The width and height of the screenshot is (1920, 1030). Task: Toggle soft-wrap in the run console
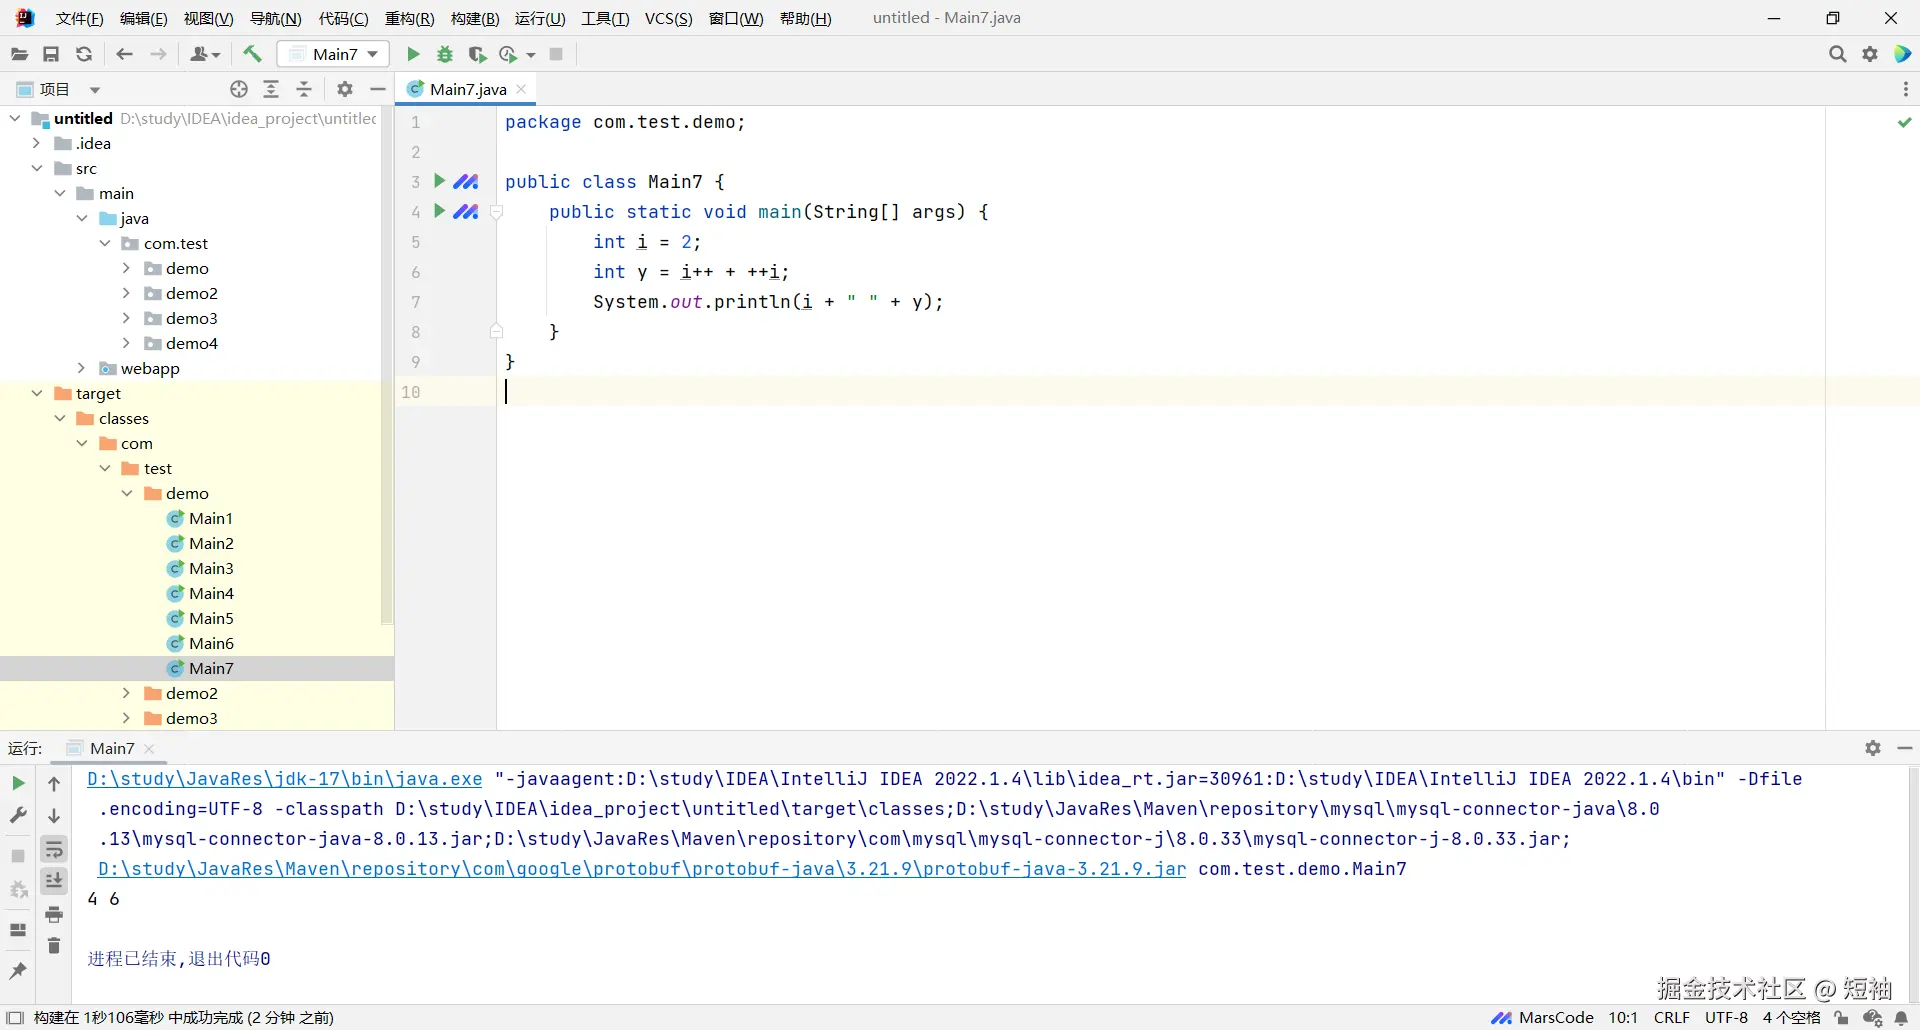[x=54, y=850]
